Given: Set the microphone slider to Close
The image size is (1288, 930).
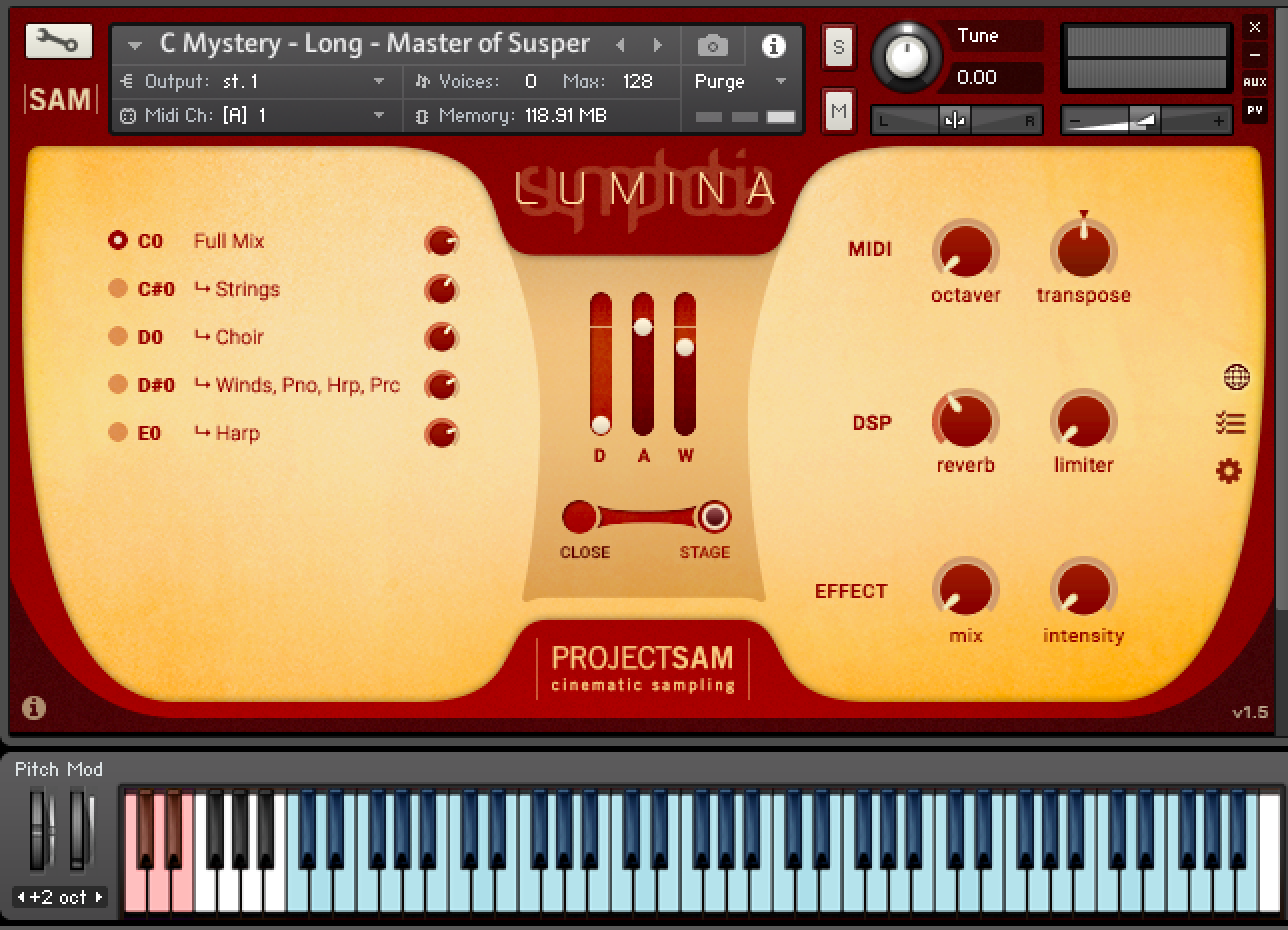Looking at the screenshot, I should [580, 517].
